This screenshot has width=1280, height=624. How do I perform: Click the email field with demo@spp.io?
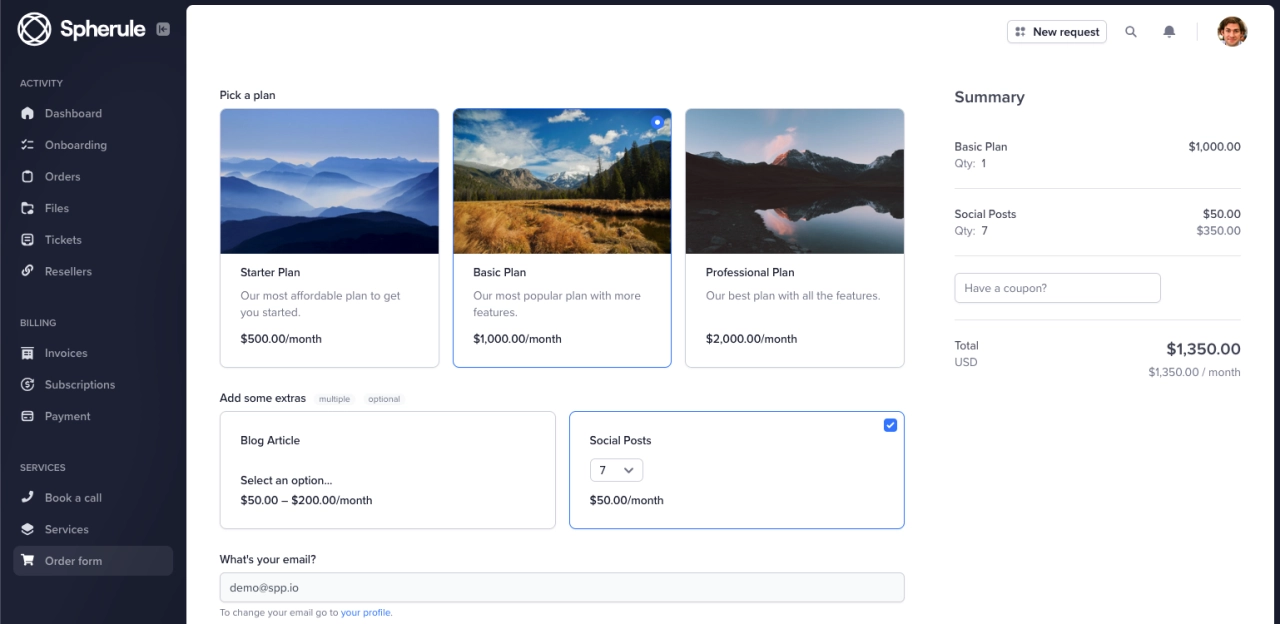click(562, 588)
